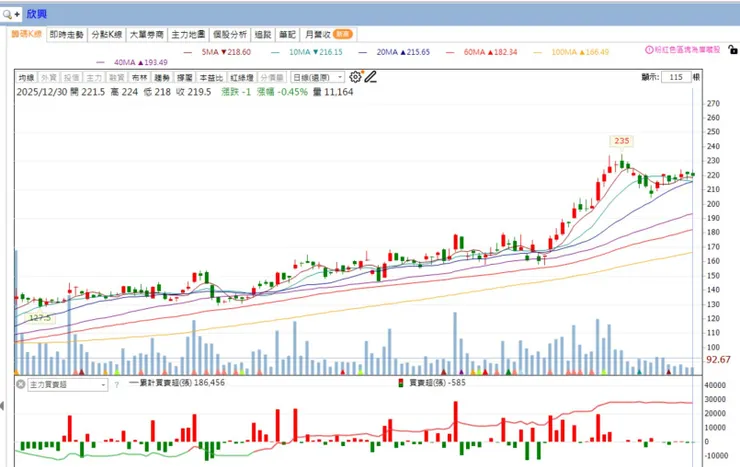This screenshot has width=740, height=467.
Task: Click the question mark help icon
Action: click(117, 385)
